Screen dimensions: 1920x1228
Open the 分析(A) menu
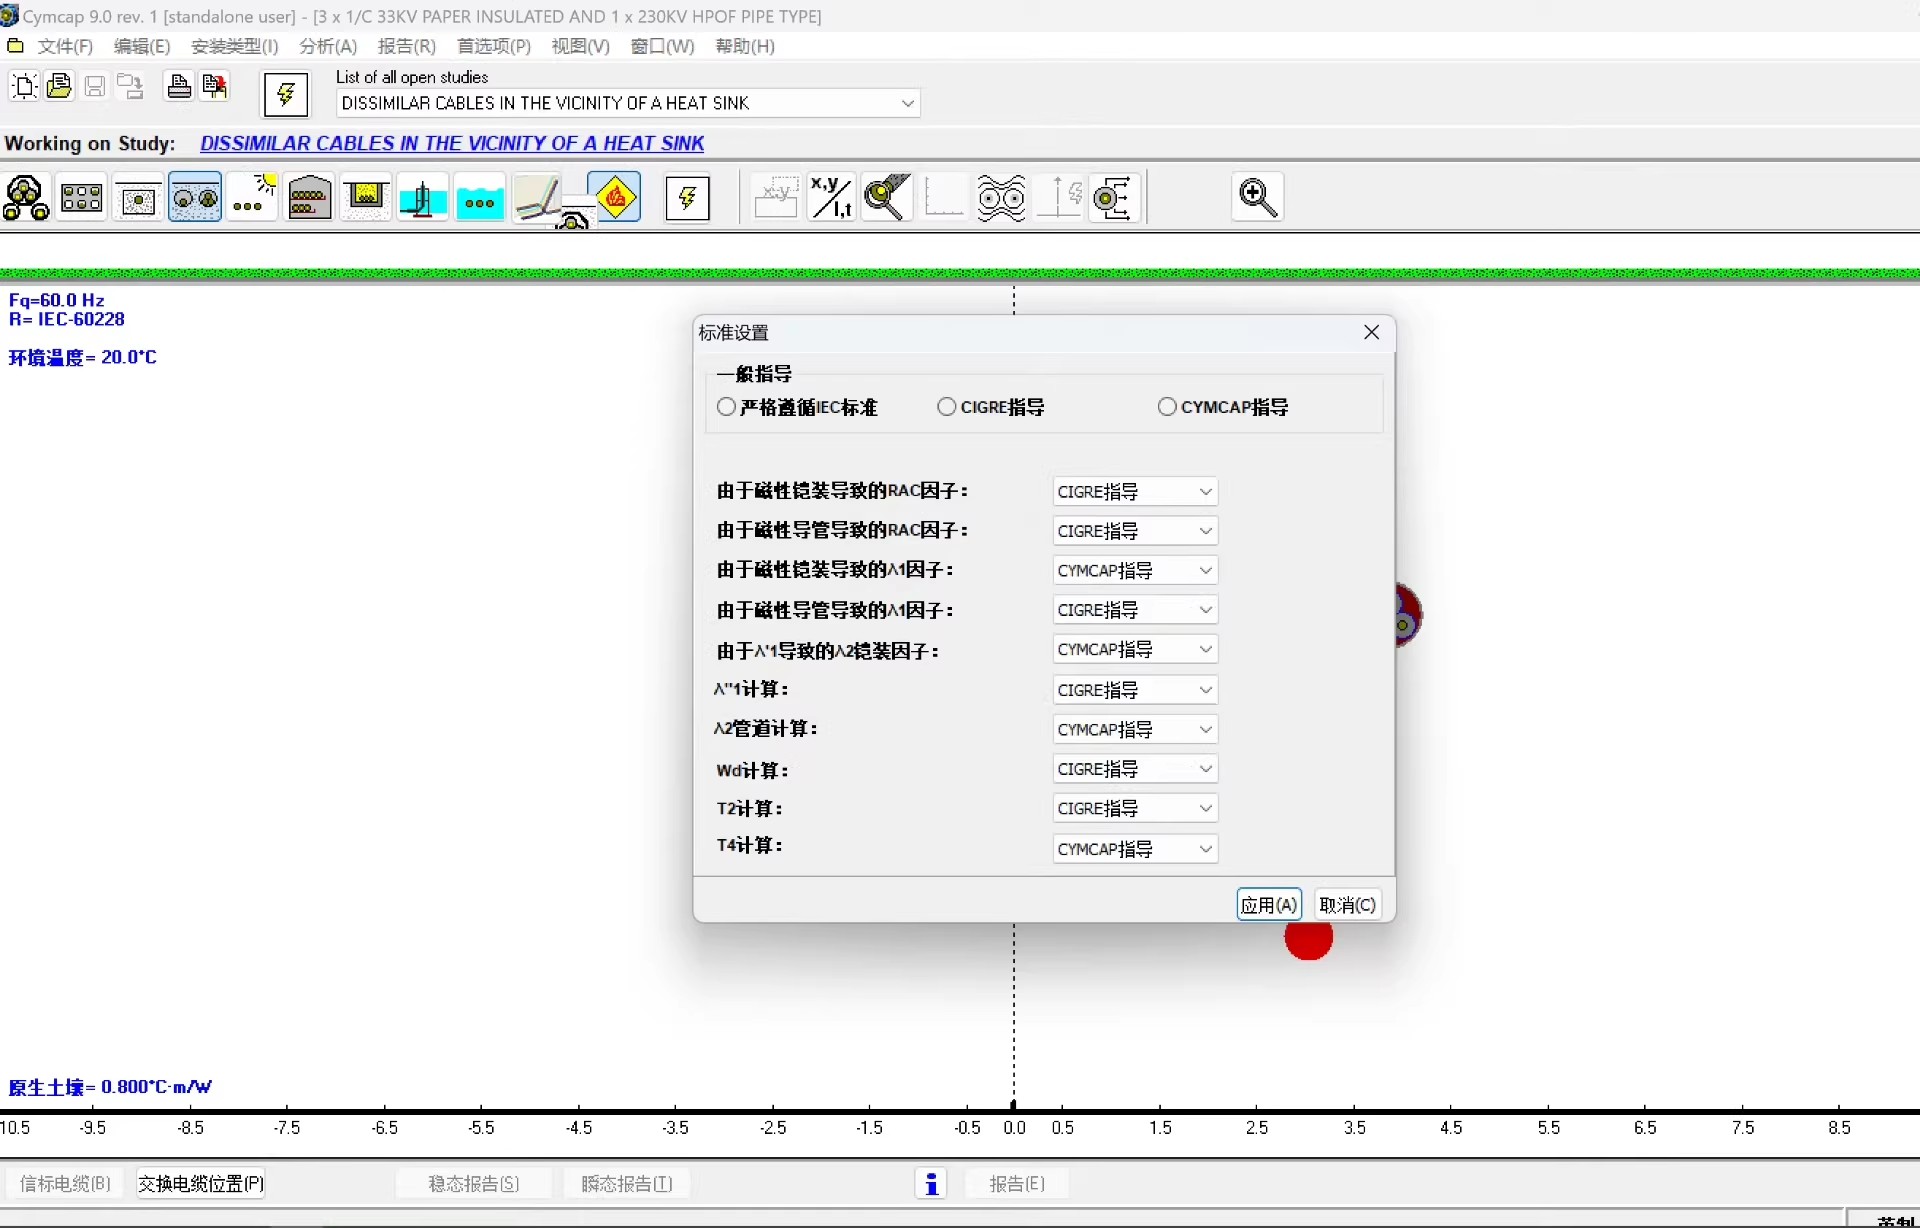328,46
